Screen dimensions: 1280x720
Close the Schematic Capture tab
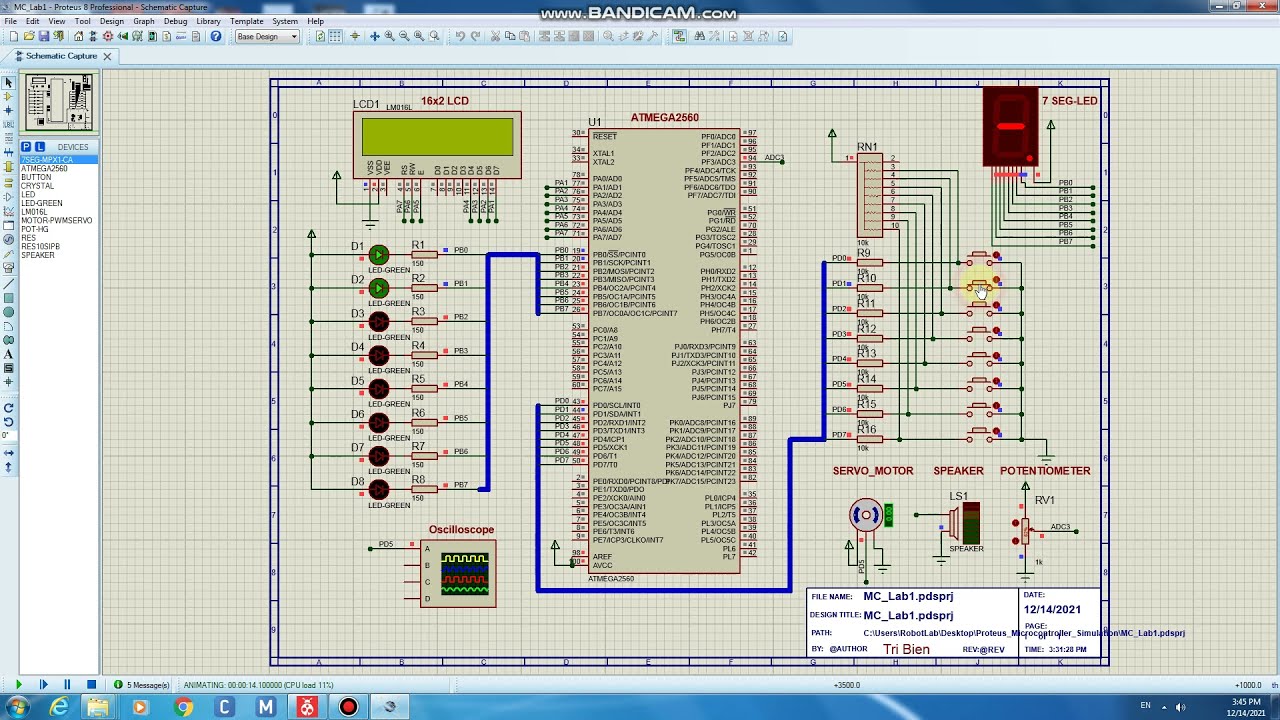click(x=107, y=56)
